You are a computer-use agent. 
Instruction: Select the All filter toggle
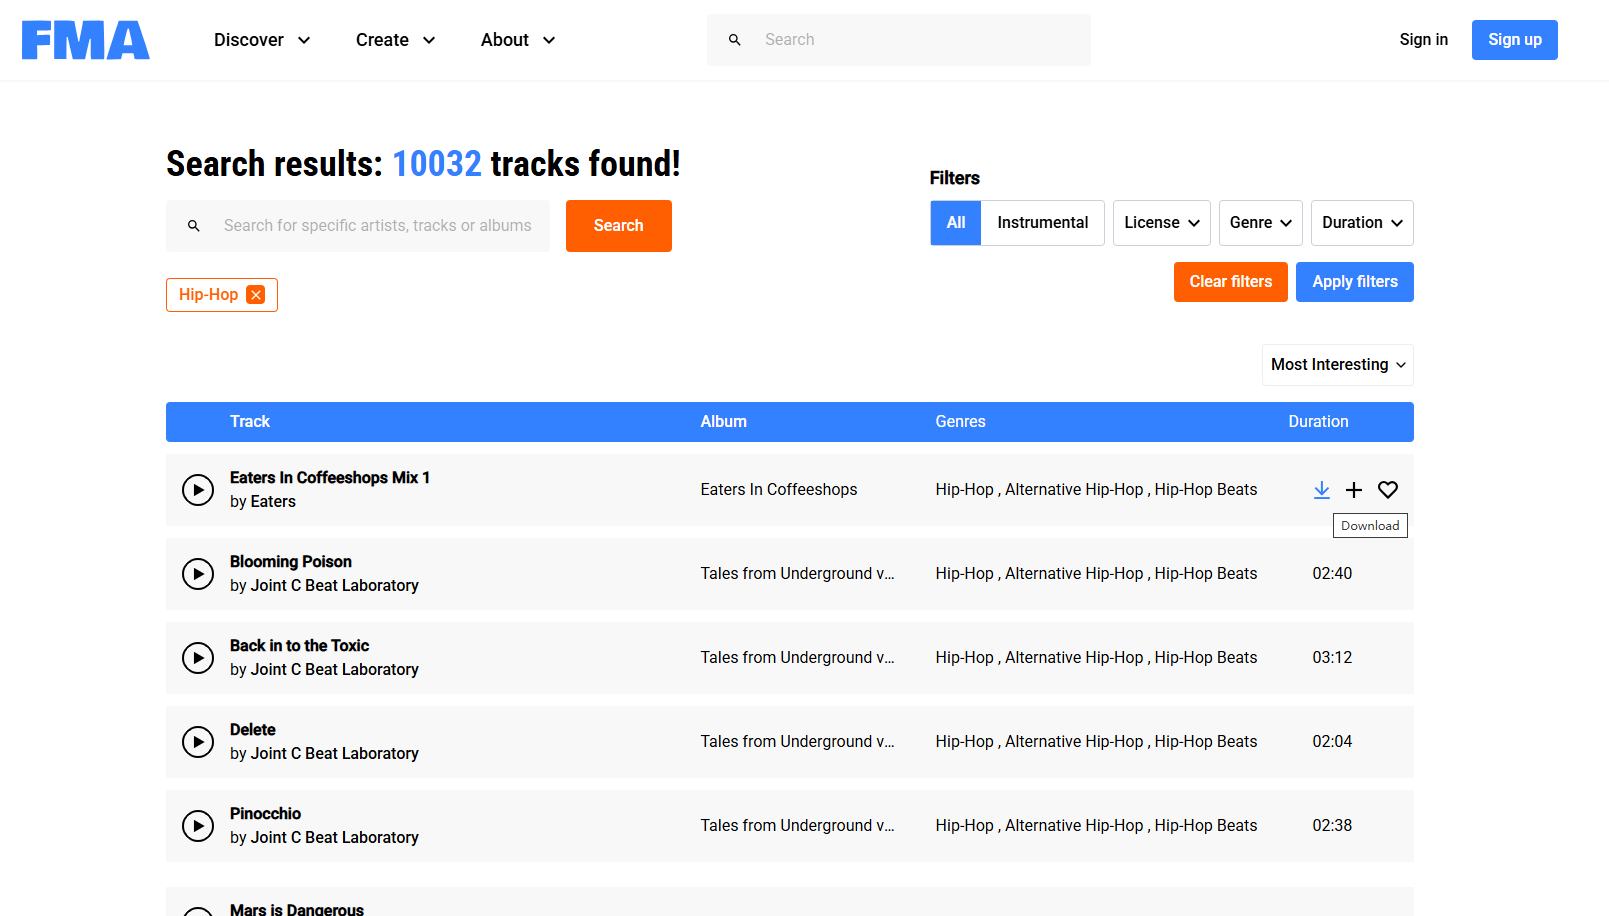point(956,223)
